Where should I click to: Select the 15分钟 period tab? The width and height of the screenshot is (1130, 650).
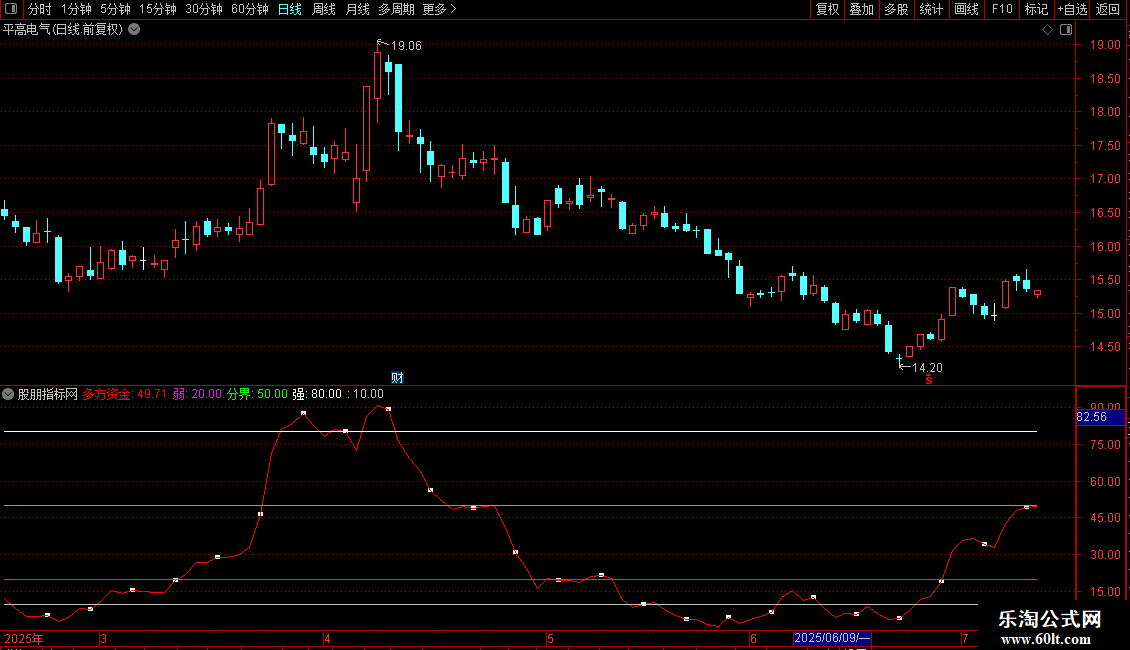click(158, 9)
